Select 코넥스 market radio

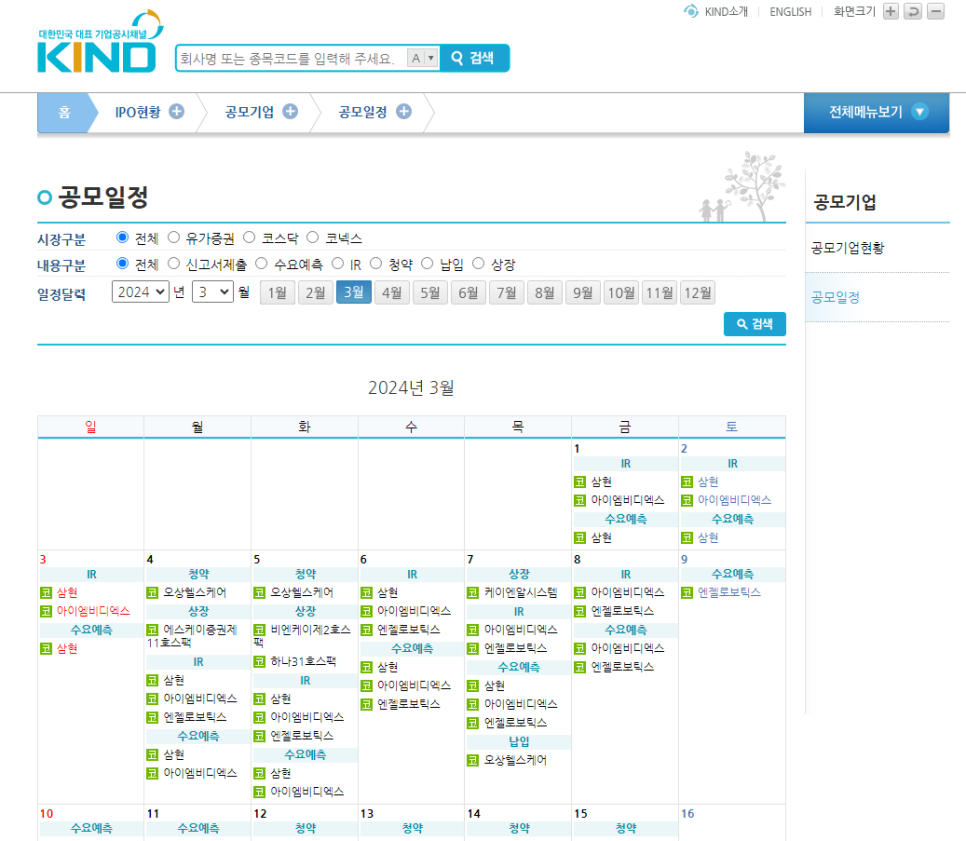tap(313, 237)
